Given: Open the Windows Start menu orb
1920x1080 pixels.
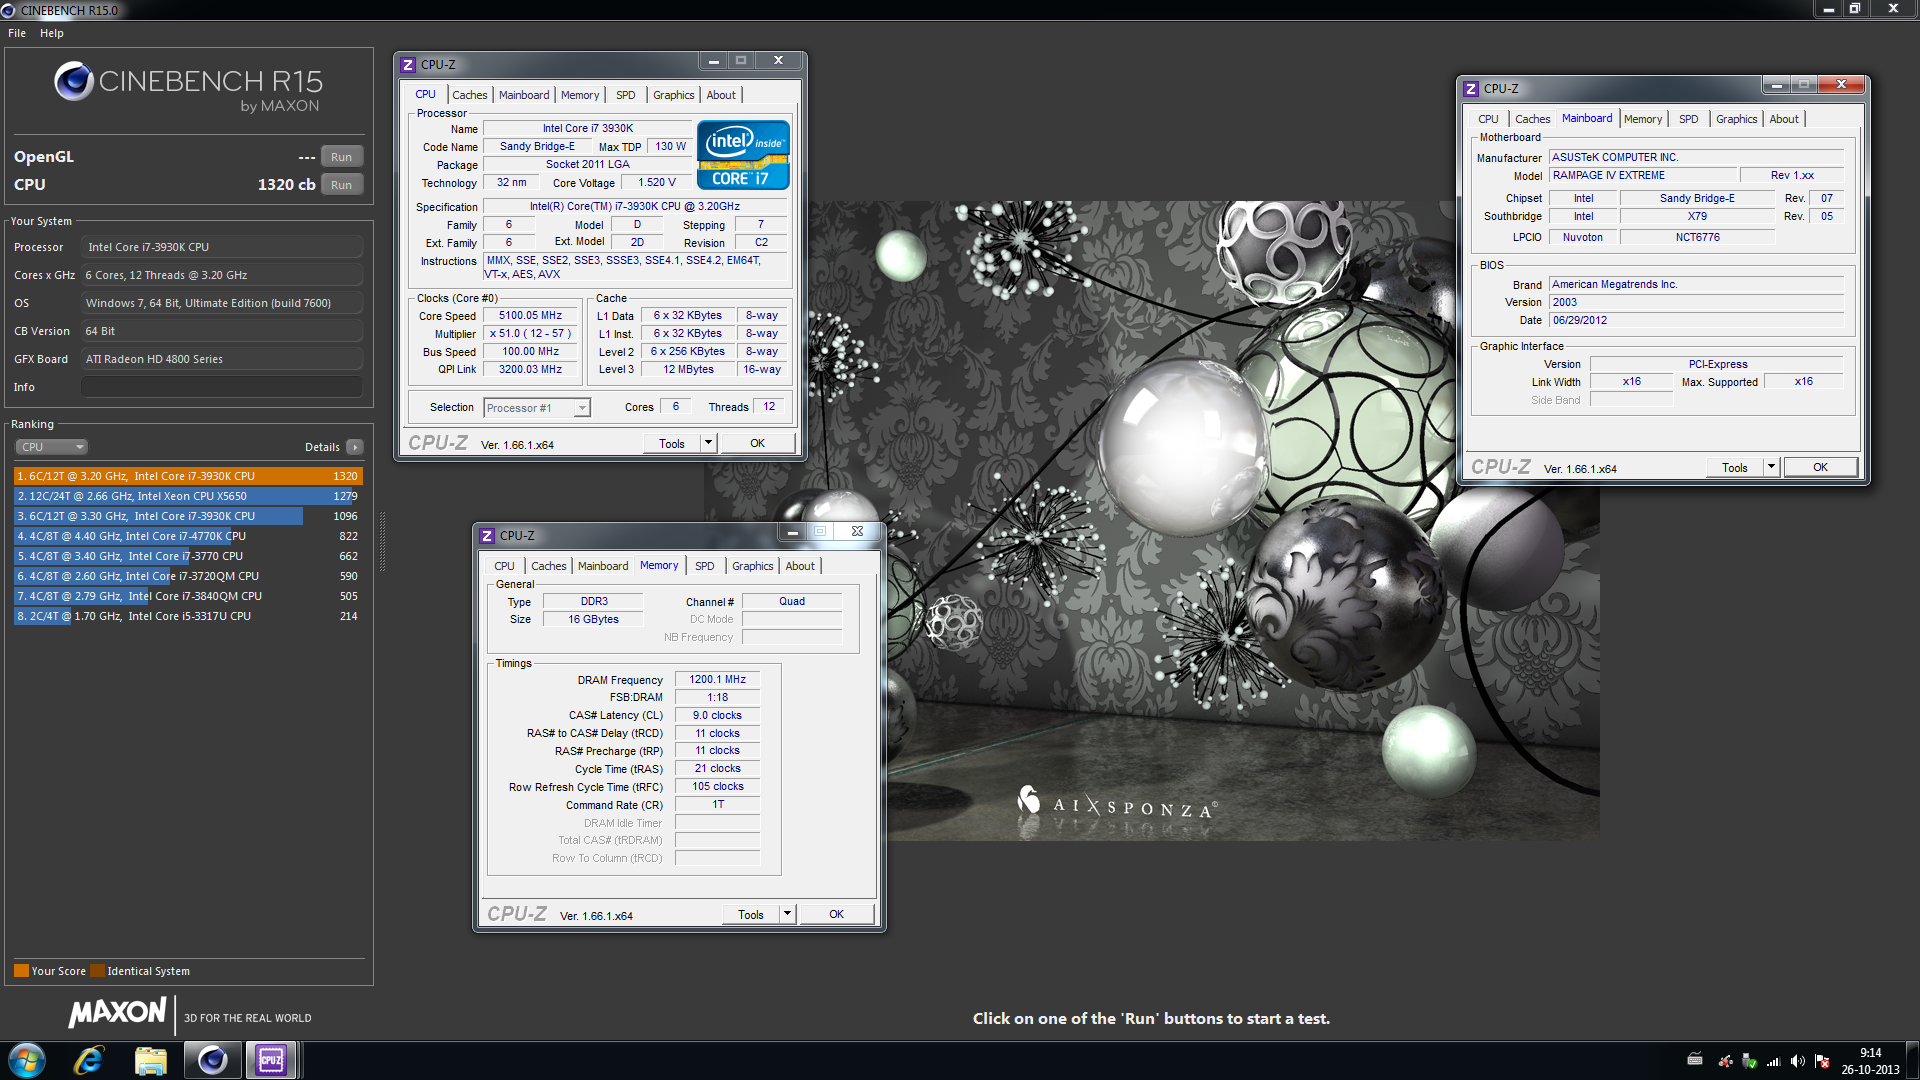Looking at the screenshot, I should tap(27, 1060).
